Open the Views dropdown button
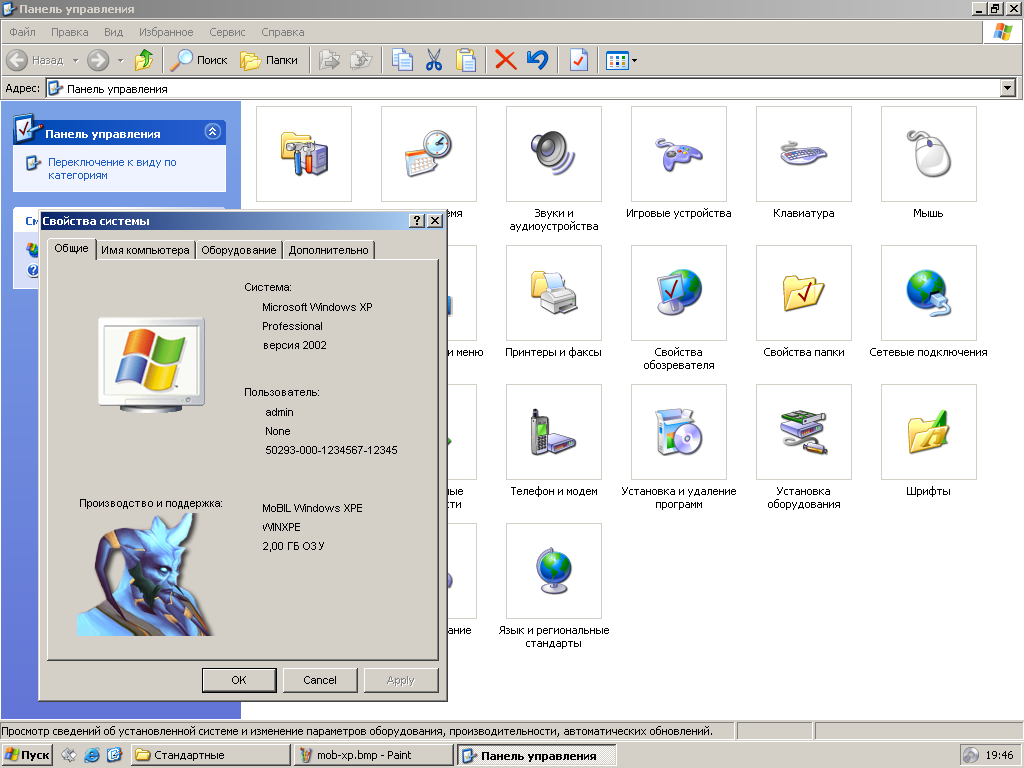Screen dimensions: 1024x768 pos(621,60)
